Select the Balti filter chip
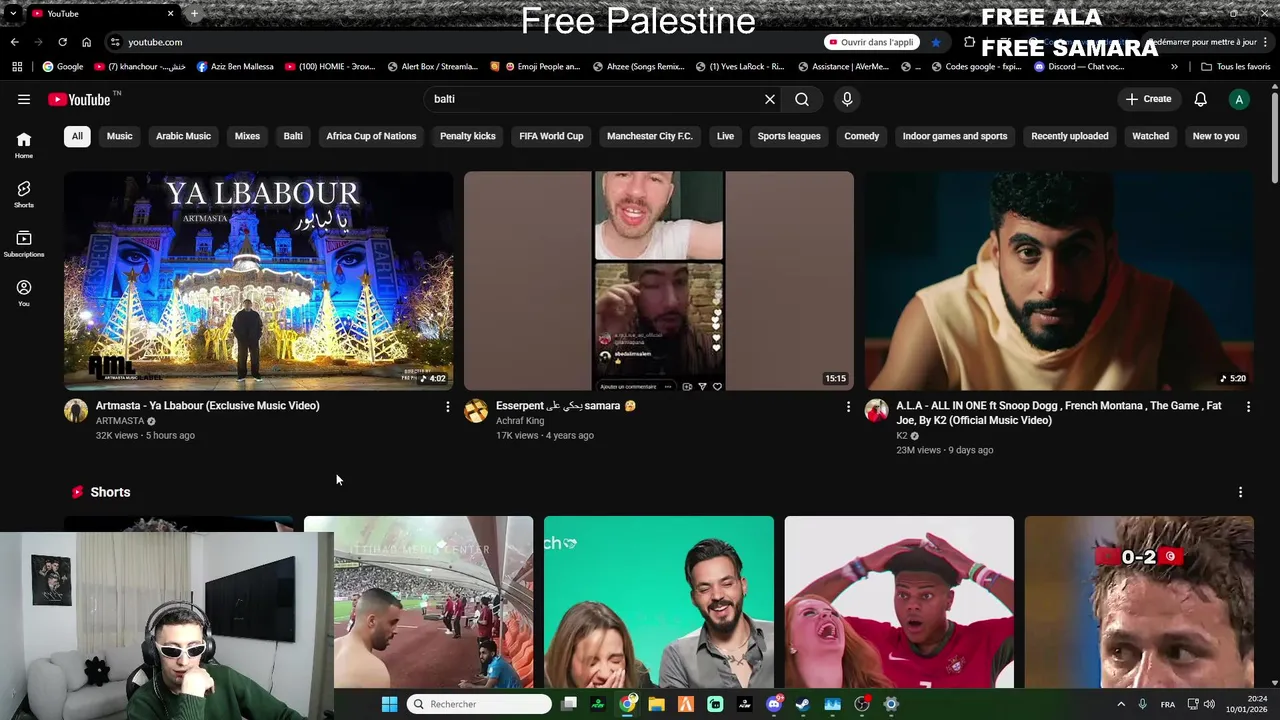The image size is (1280, 720). [x=293, y=136]
